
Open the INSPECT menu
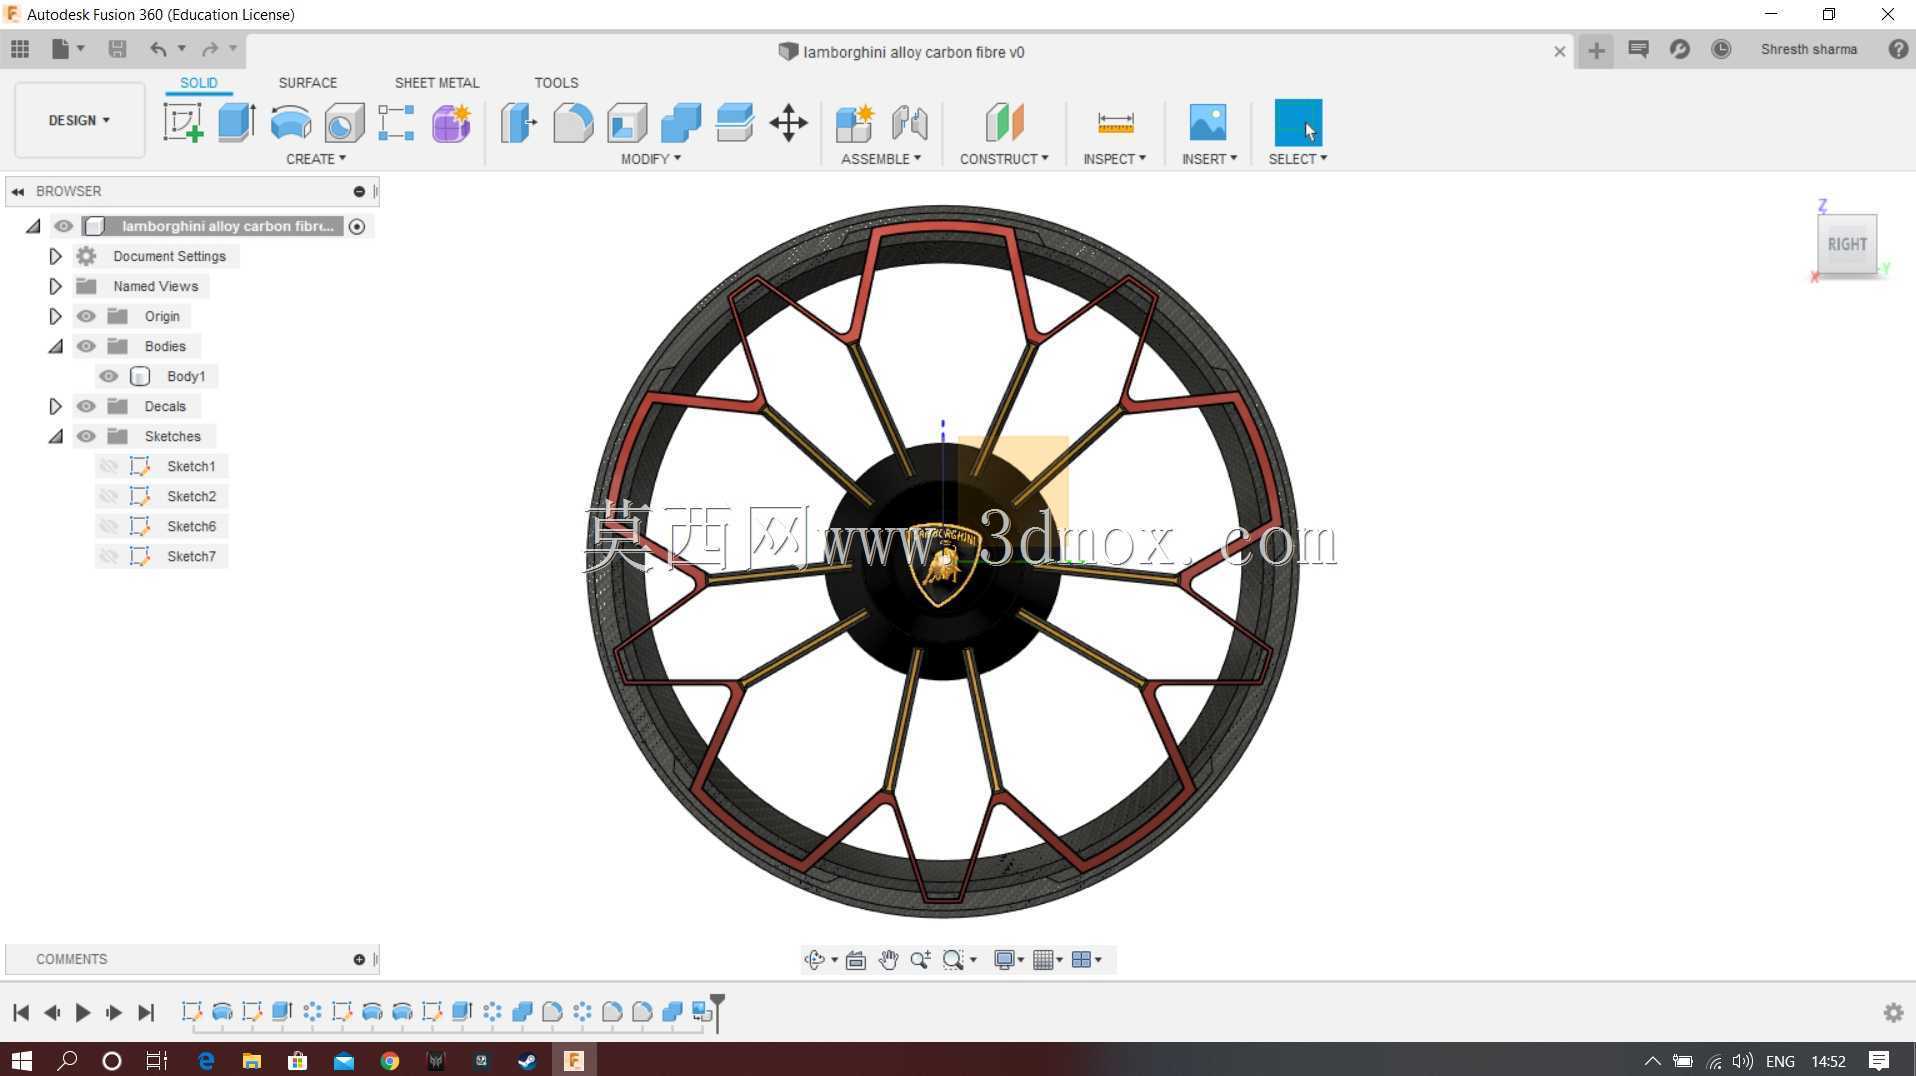[x=1115, y=159]
